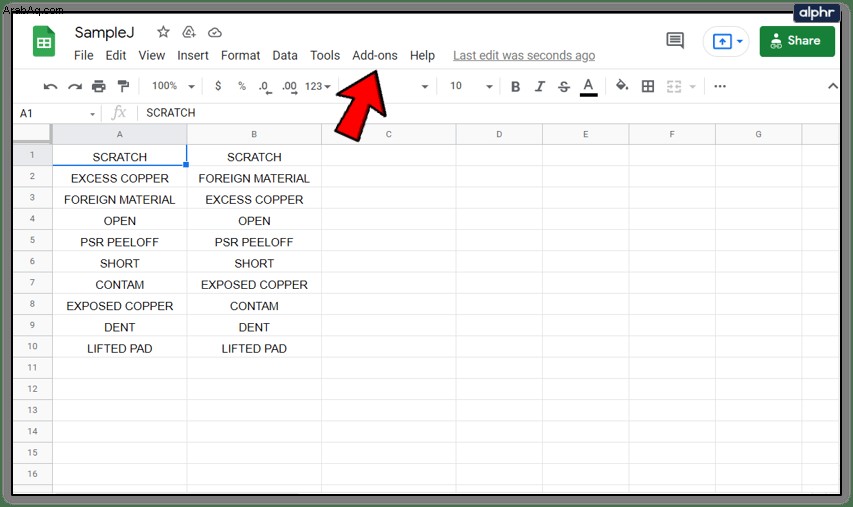Select row 1 header

pyautogui.click(x=32, y=155)
